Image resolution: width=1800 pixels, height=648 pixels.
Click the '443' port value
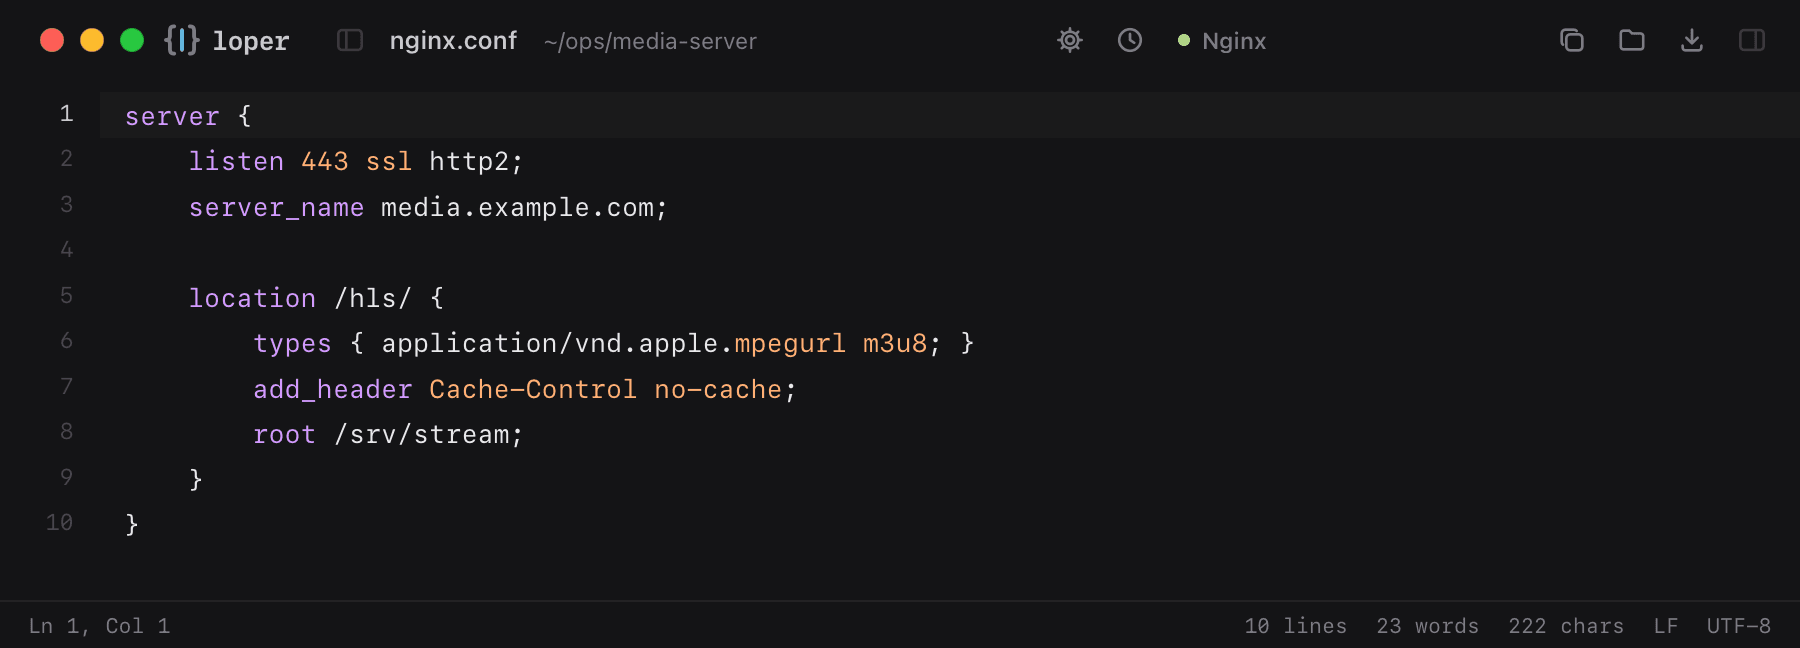[x=325, y=162]
